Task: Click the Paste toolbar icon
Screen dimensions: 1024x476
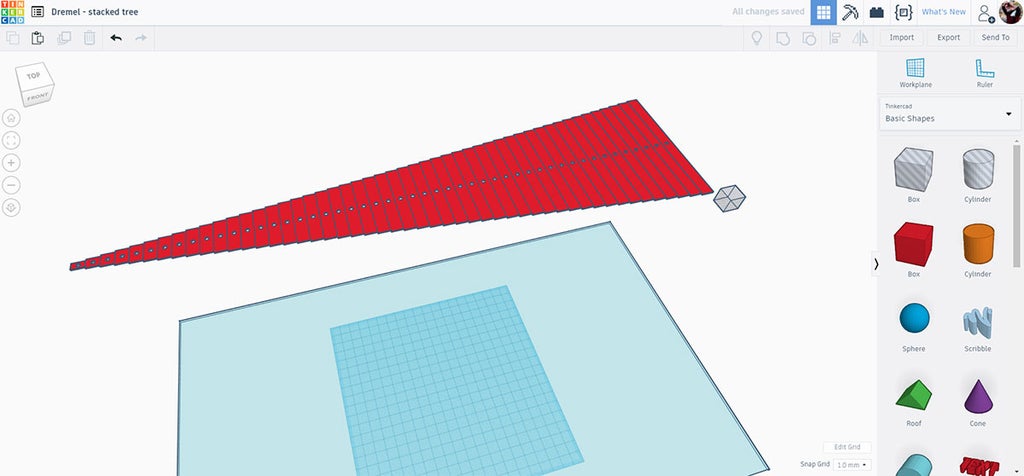Action: (x=38, y=38)
